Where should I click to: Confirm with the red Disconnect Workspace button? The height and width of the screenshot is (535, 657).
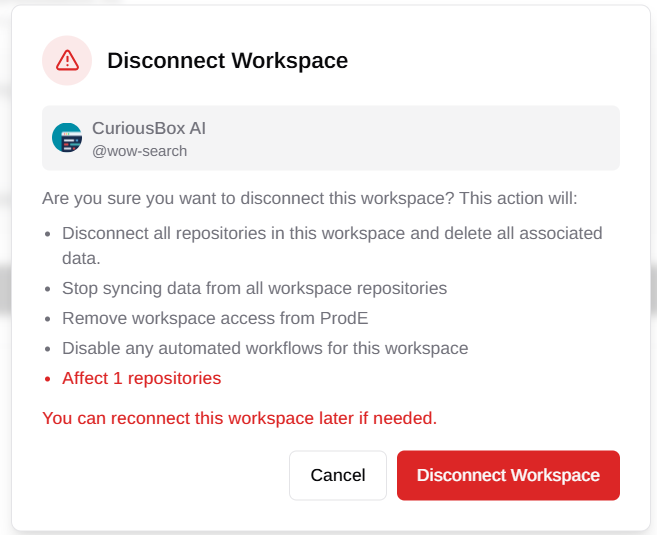508,476
